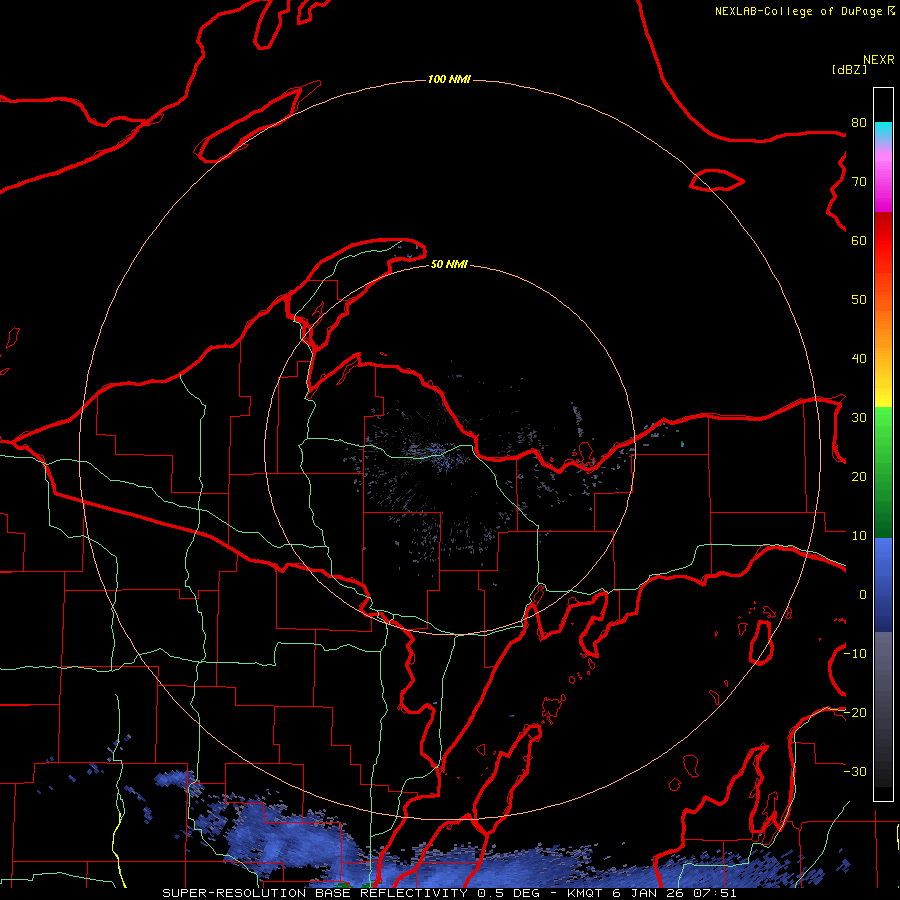Click the 50 NMI range ring label
900x900 pixels.
[449, 264]
